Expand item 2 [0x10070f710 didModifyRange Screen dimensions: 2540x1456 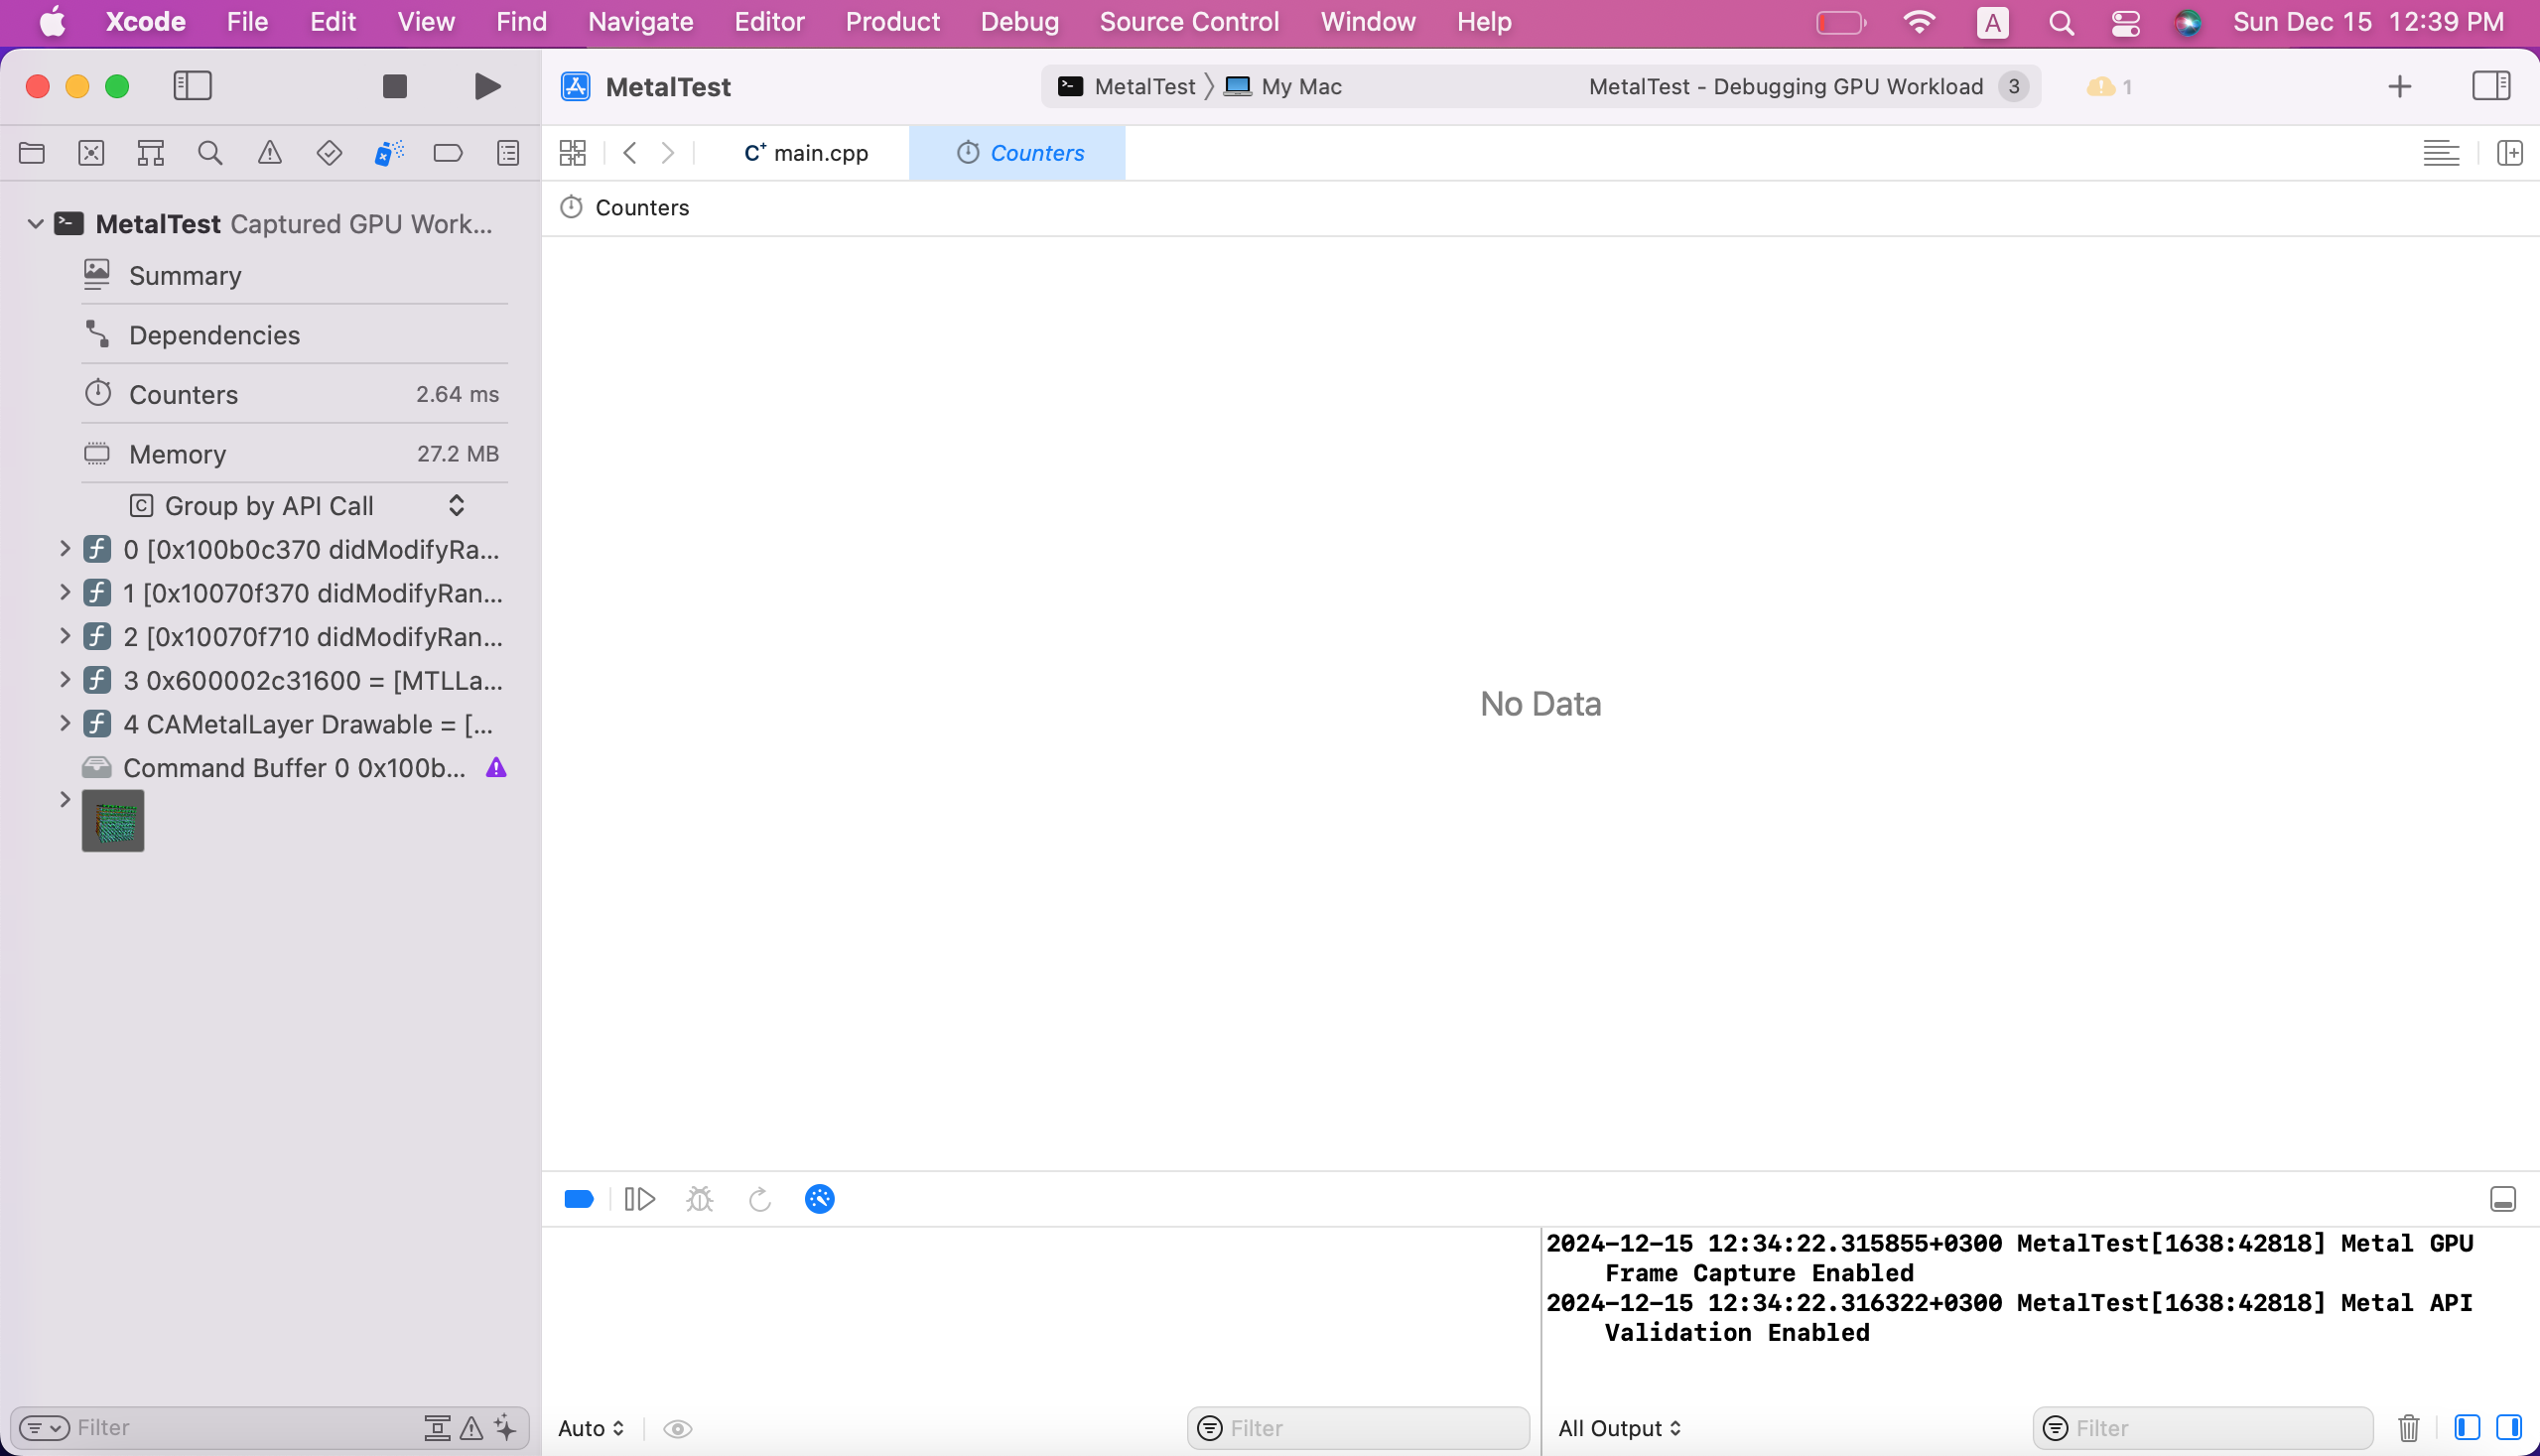point(65,636)
